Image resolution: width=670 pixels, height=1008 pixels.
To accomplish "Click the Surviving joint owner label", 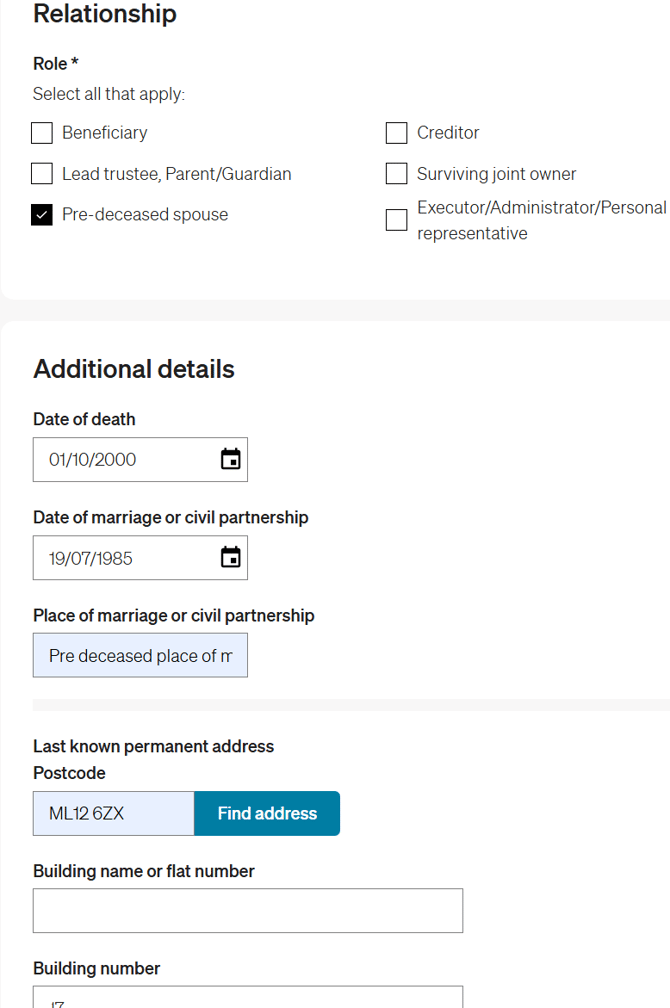I will coord(496,174).
